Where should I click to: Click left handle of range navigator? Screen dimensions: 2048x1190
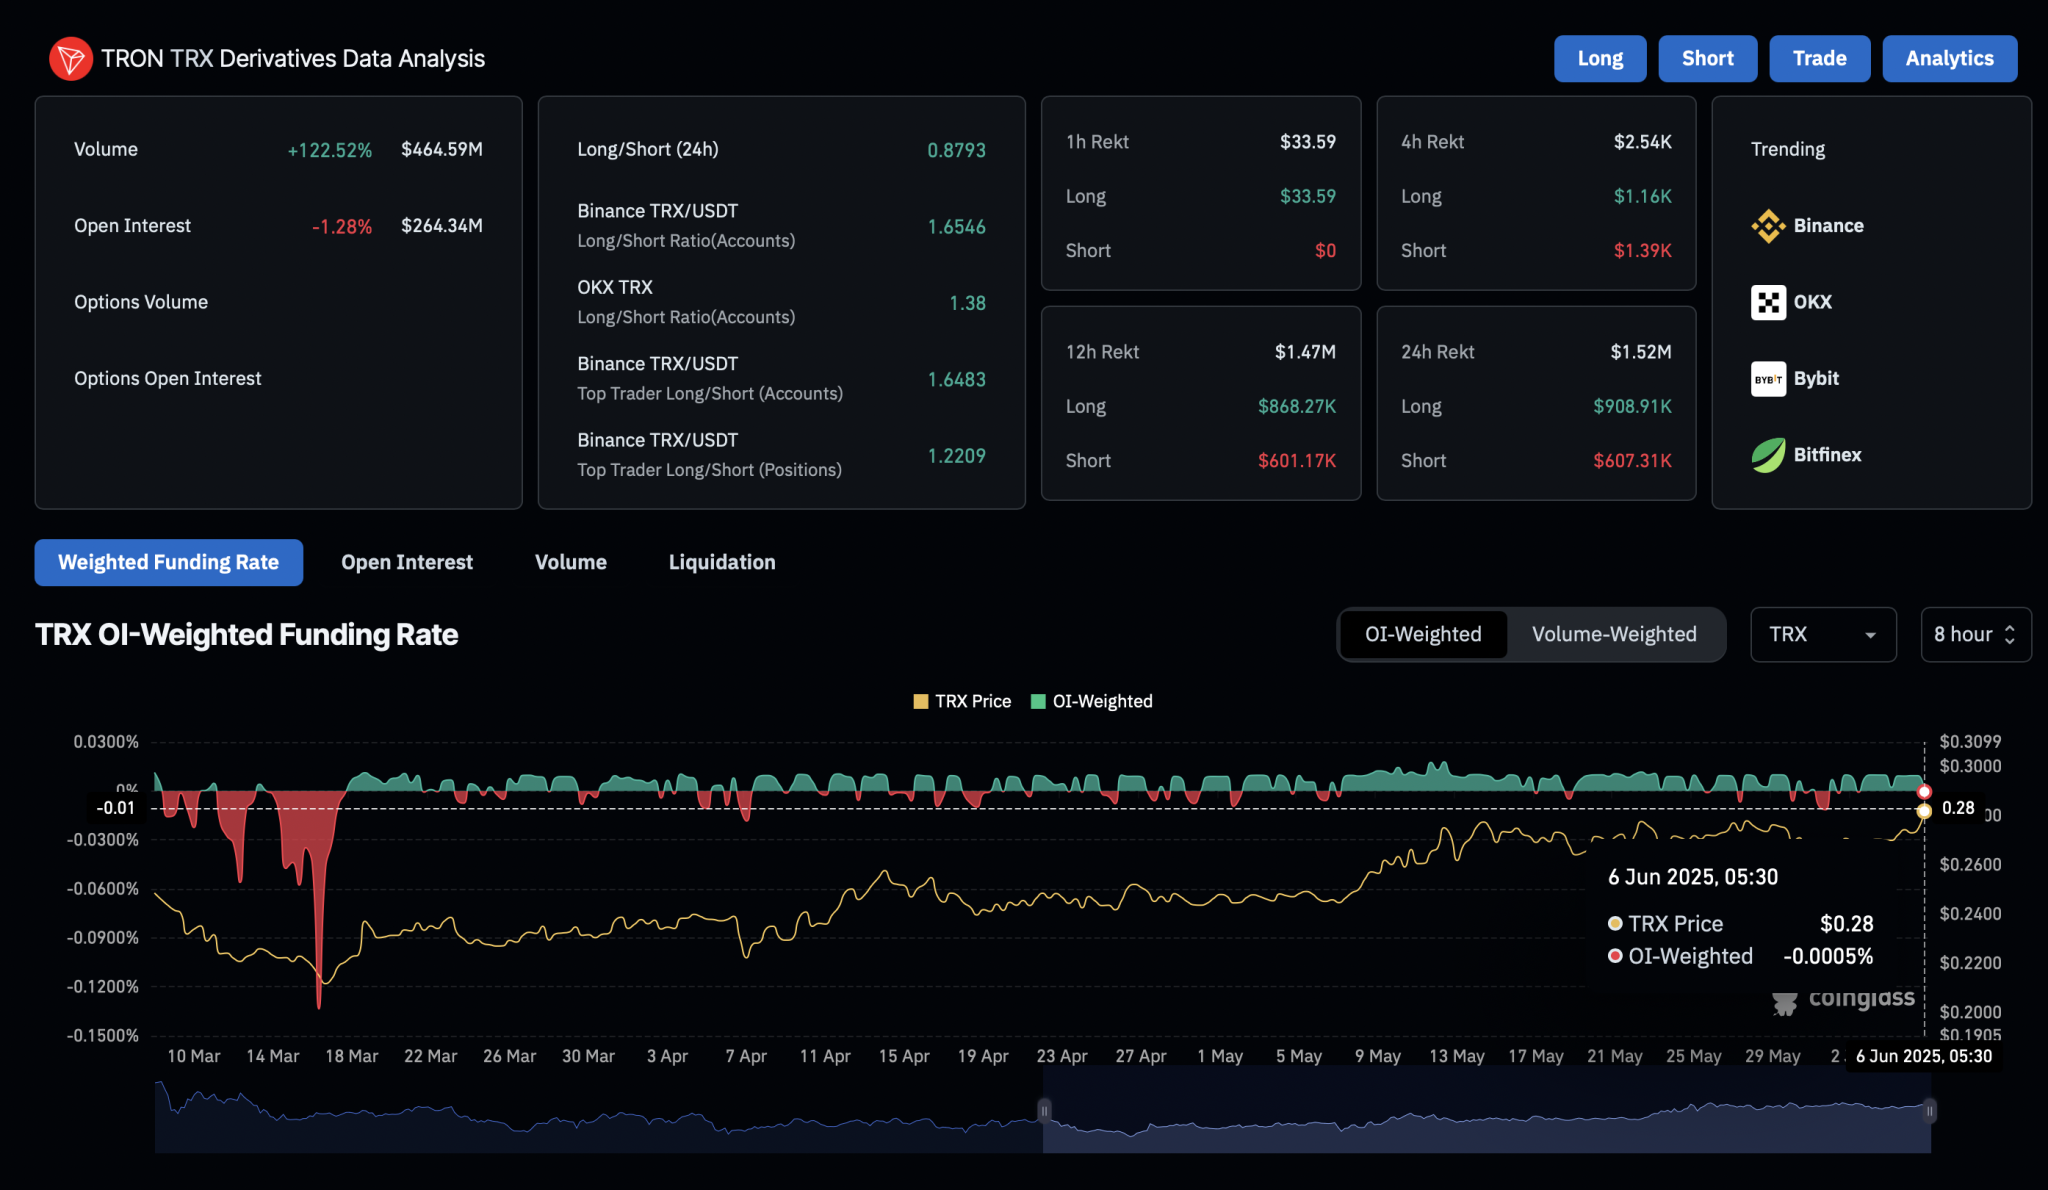point(1044,1111)
